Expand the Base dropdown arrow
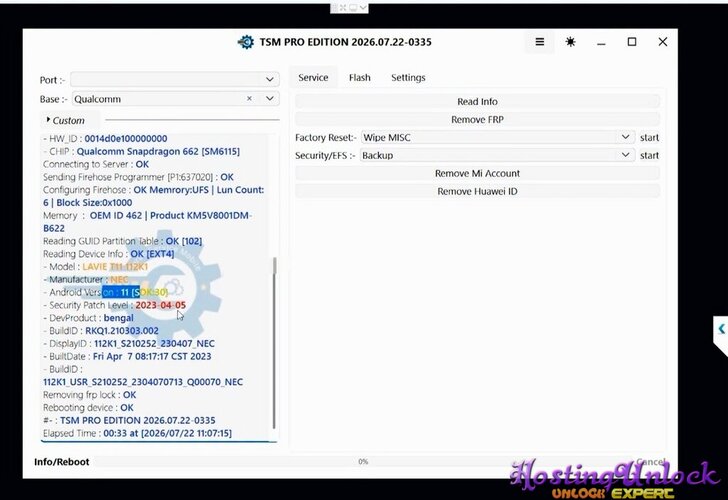Viewport: 728px width, 500px height. coord(270,98)
